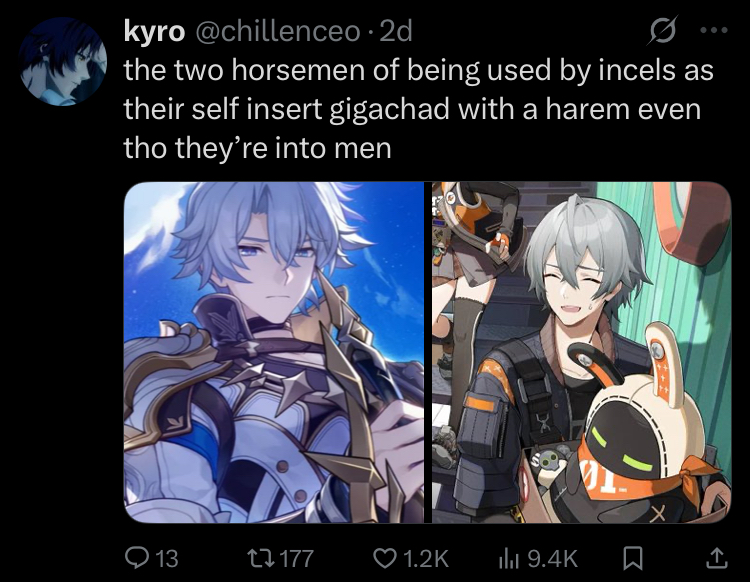The image size is (750, 582).
Task: Open the share upload icon
Action: 716,558
